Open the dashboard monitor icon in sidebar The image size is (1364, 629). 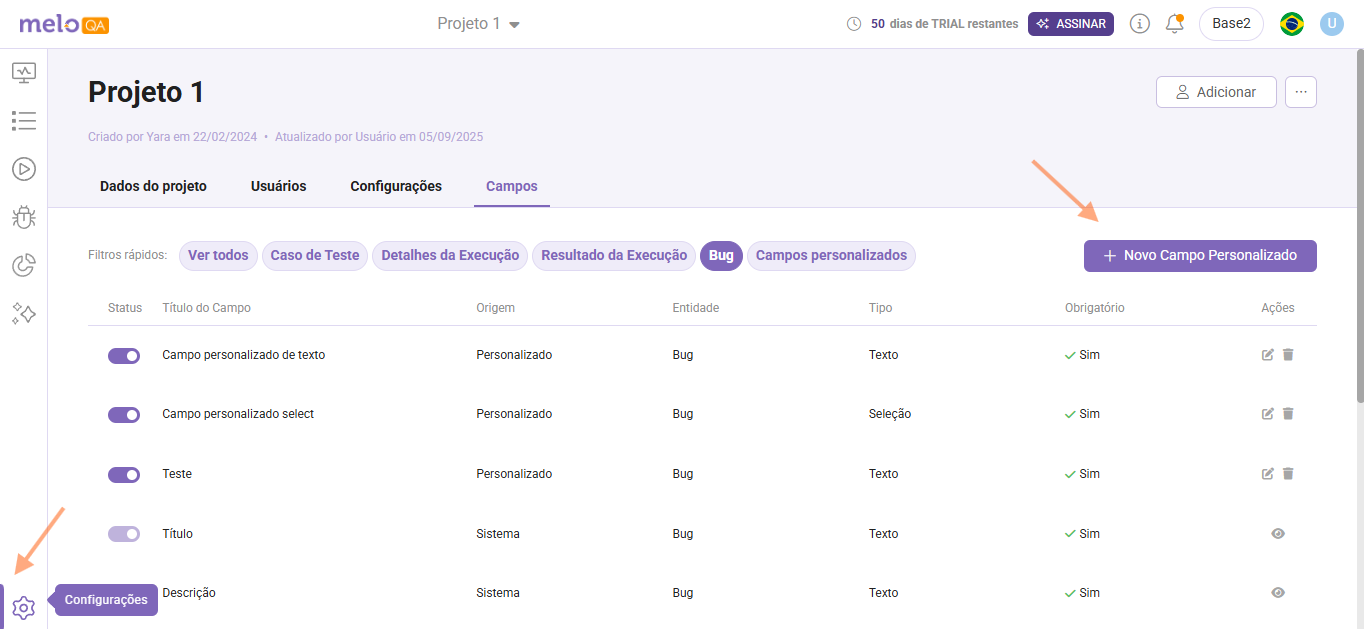(23, 73)
